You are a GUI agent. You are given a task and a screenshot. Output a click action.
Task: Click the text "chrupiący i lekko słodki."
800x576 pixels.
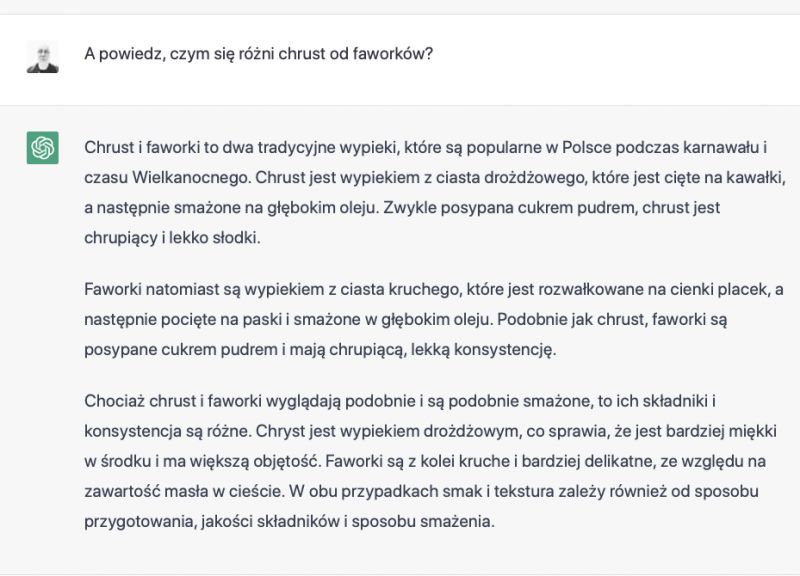pyautogui.click(x=172, y=238)
